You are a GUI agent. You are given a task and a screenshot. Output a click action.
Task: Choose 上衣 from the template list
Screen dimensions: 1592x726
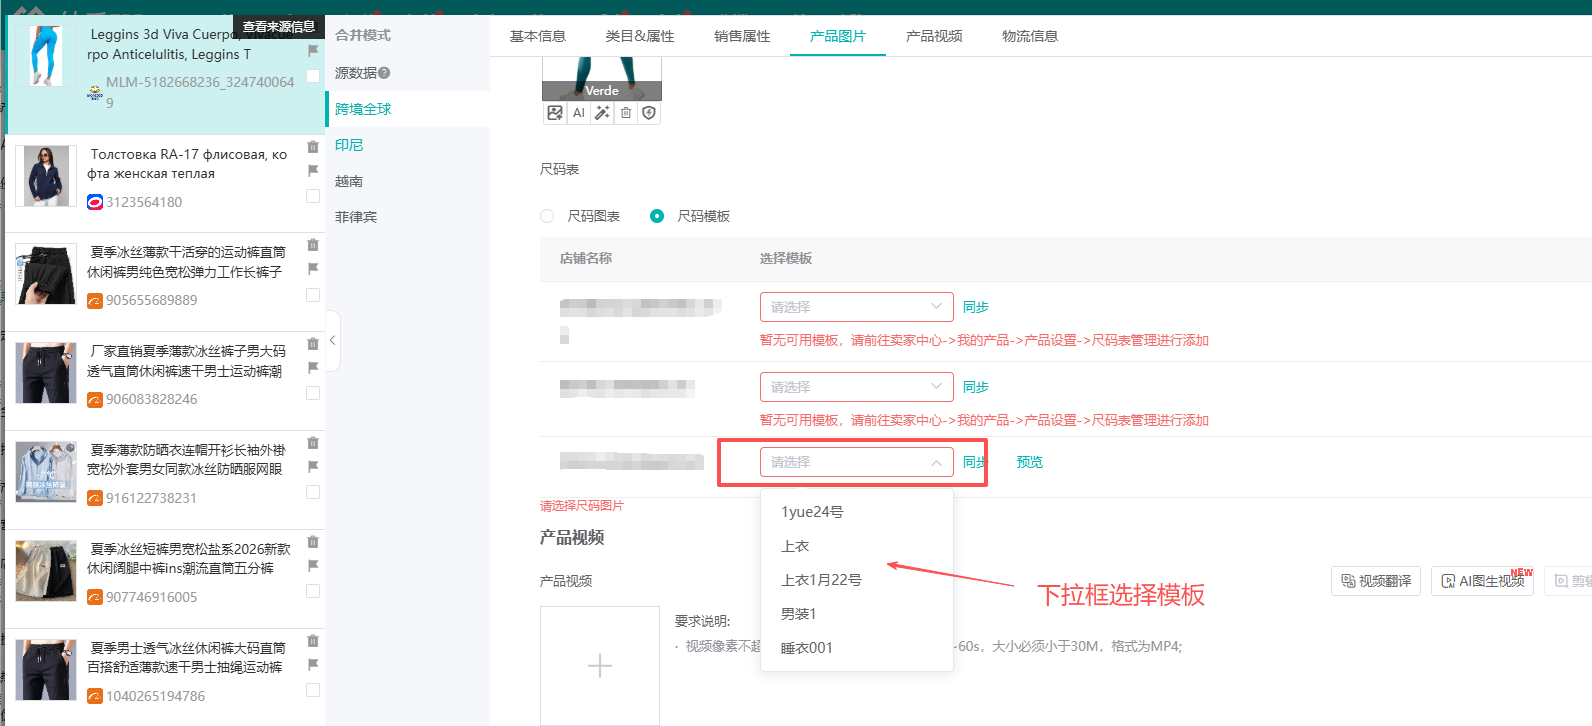pos(856,546)
